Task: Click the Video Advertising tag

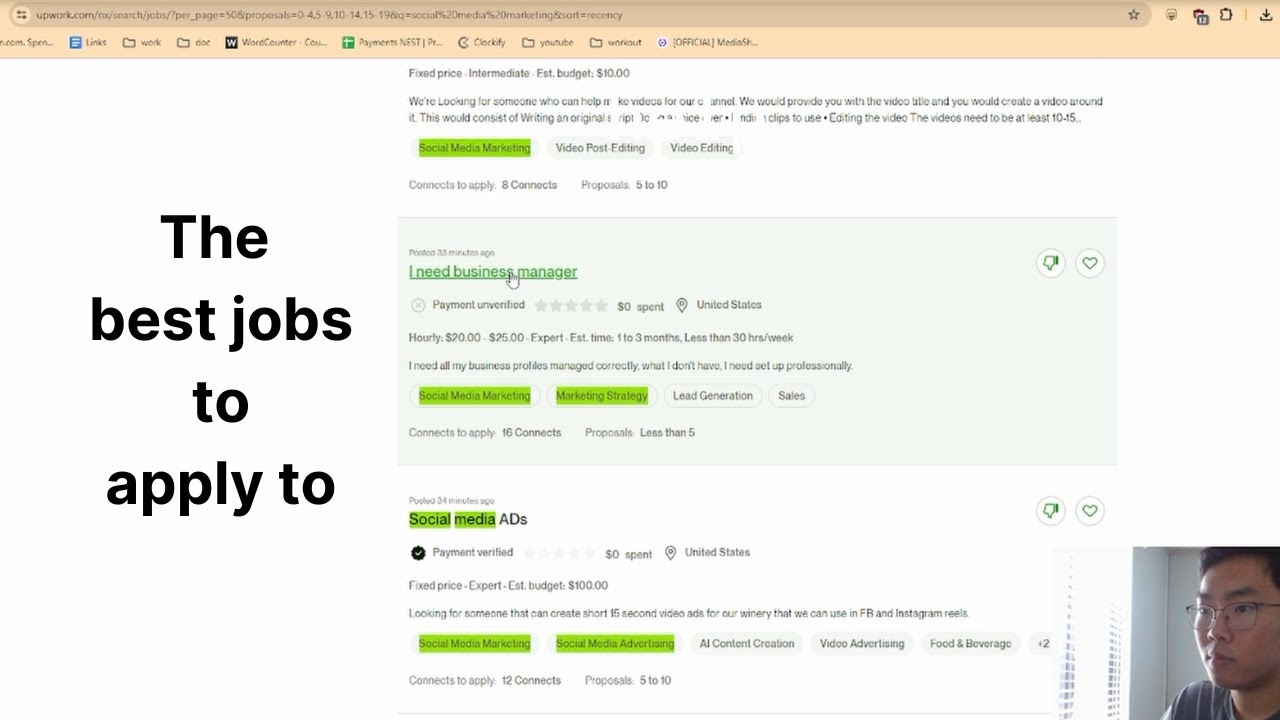Action: (x=862, y=644)
